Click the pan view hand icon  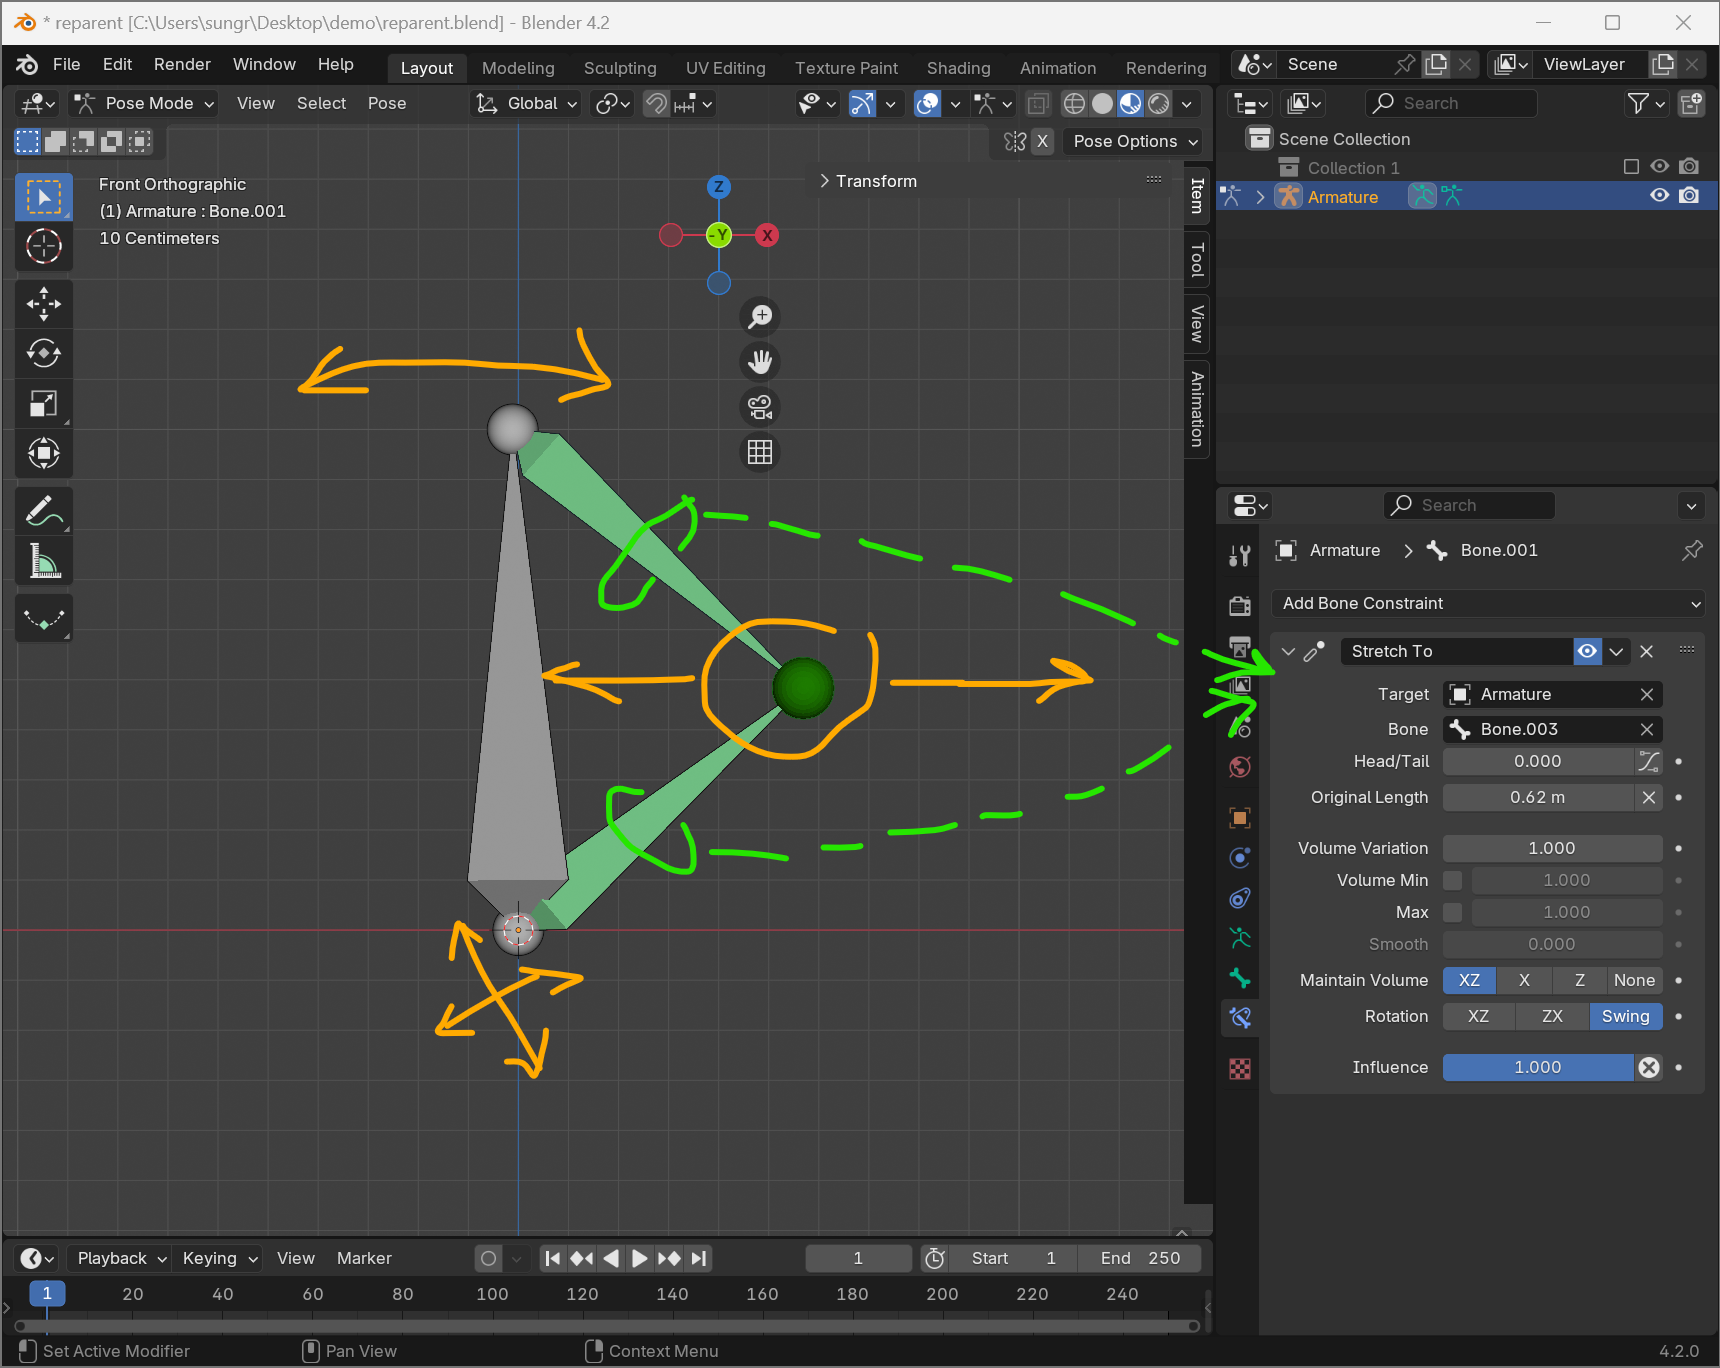point(760,361)
